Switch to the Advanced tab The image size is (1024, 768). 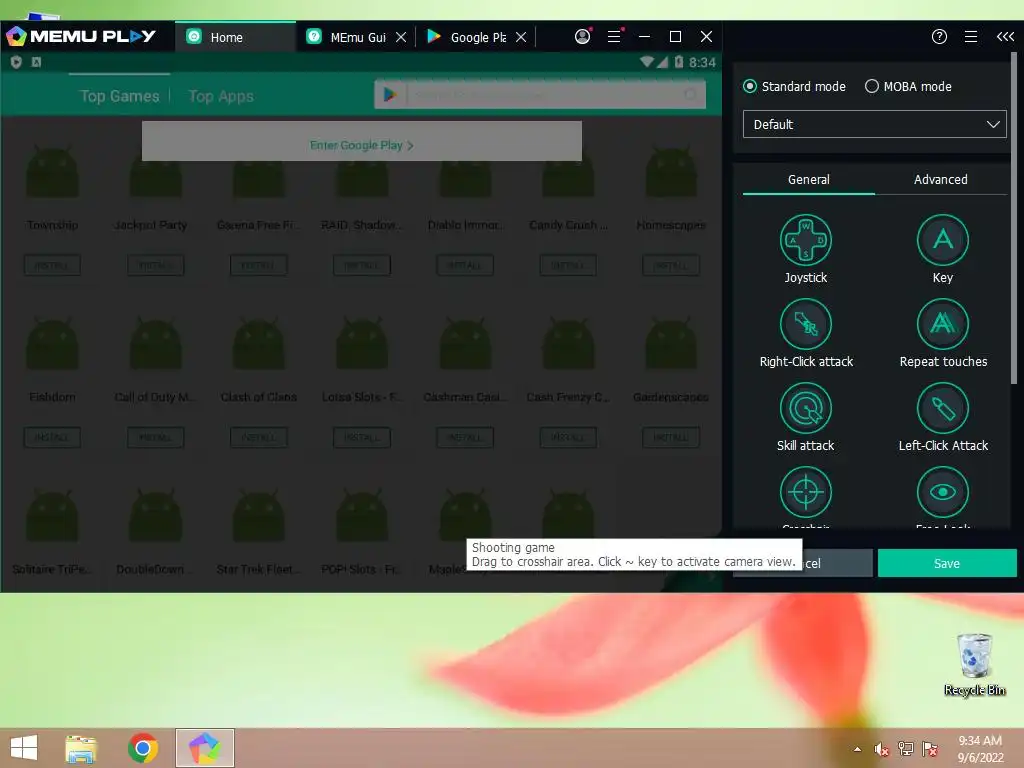click(x=940, y=180)
